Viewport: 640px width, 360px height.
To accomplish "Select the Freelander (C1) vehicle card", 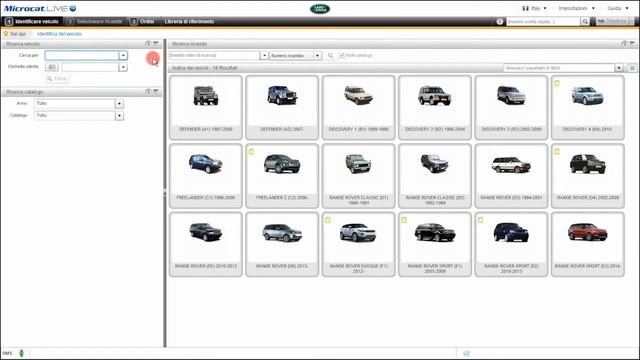I will 206,176.
